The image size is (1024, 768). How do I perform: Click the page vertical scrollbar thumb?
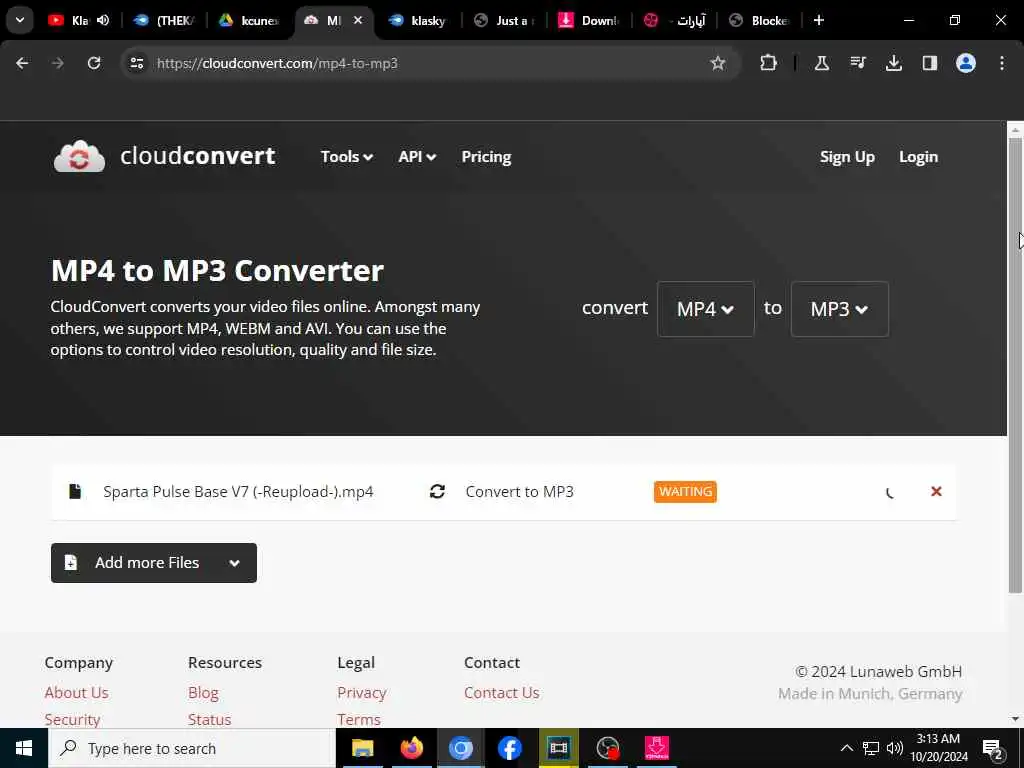(x=1015, y=366)
